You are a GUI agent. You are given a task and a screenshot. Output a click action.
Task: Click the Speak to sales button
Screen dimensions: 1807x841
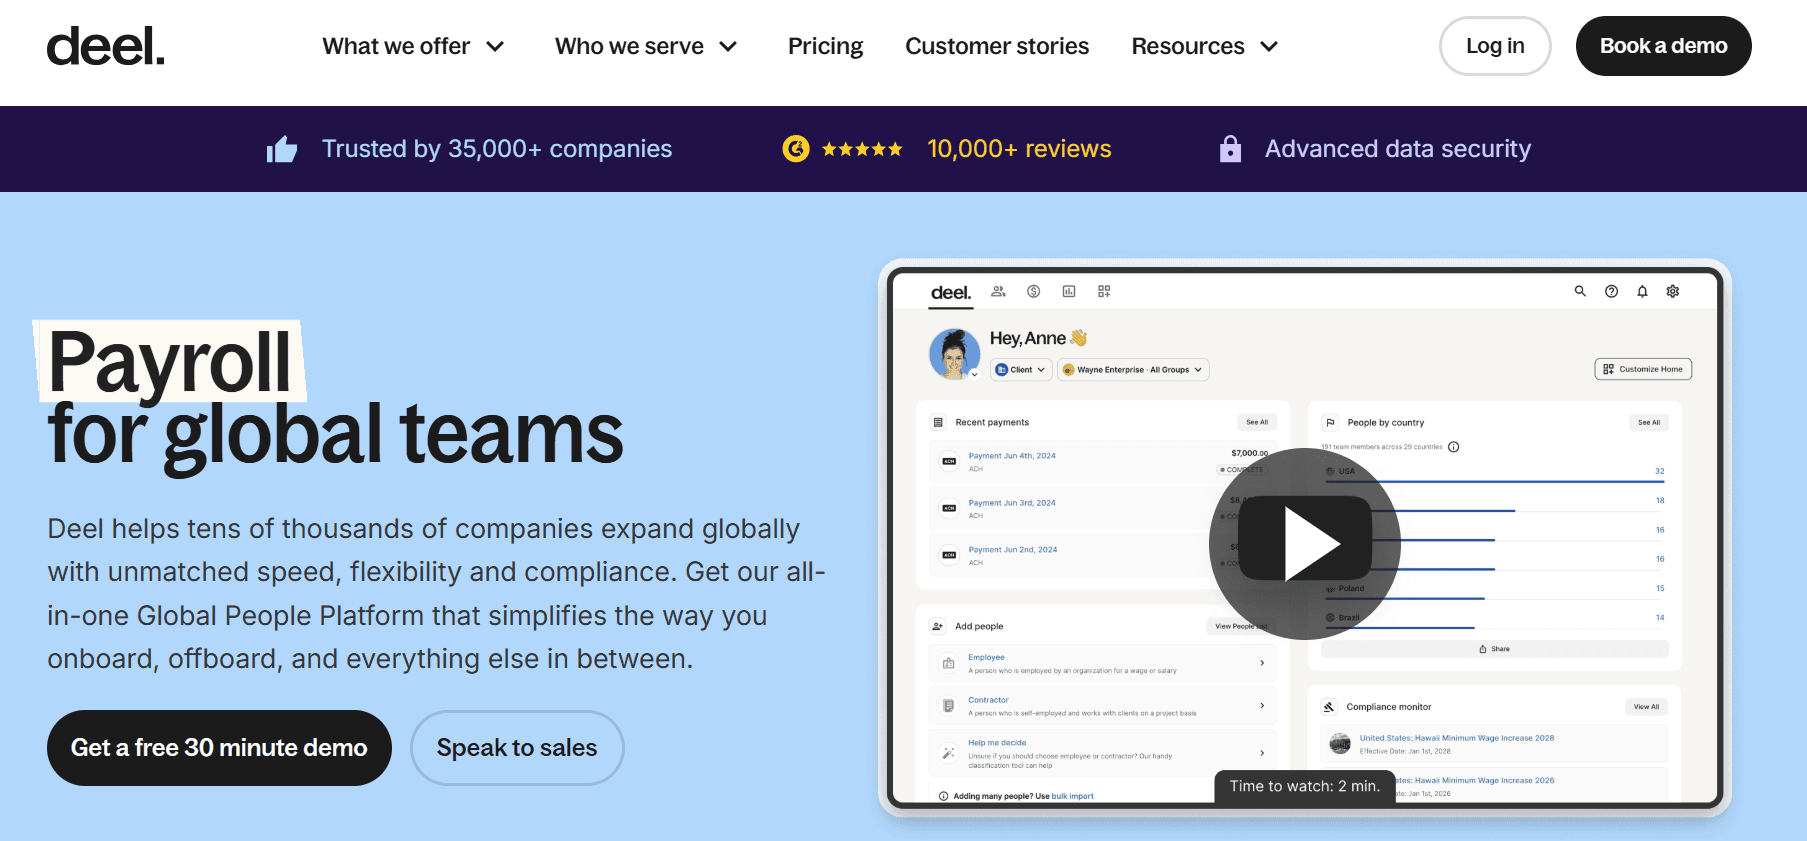tap(517, 748)
